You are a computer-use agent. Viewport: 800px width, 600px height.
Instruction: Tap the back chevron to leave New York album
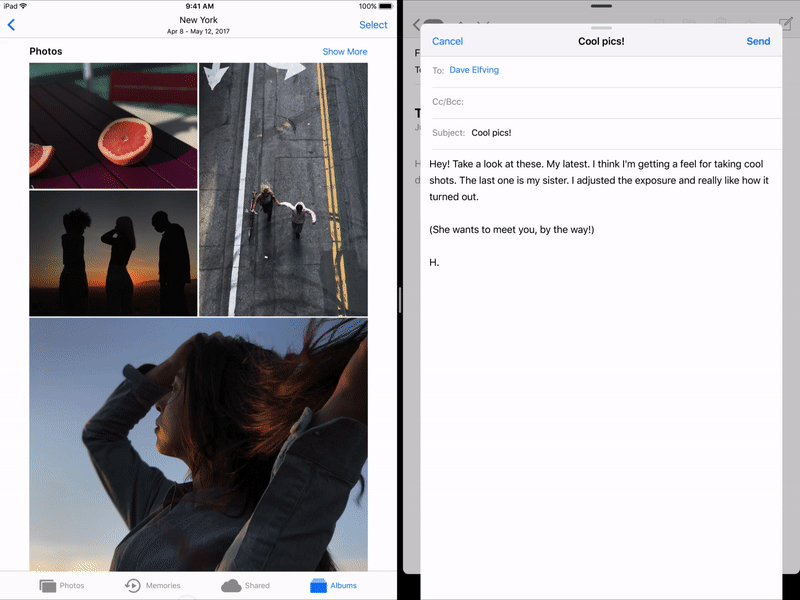coord(11,25)
